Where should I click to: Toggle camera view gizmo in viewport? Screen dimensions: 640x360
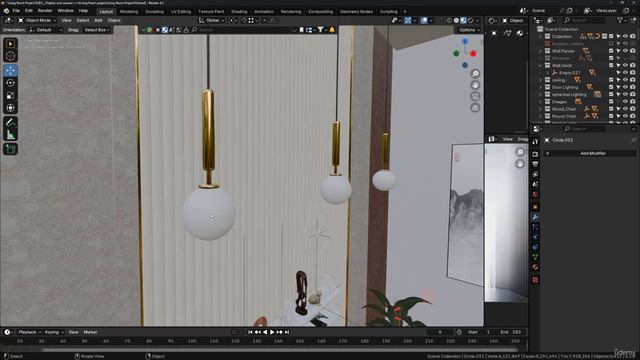[475, 96]
